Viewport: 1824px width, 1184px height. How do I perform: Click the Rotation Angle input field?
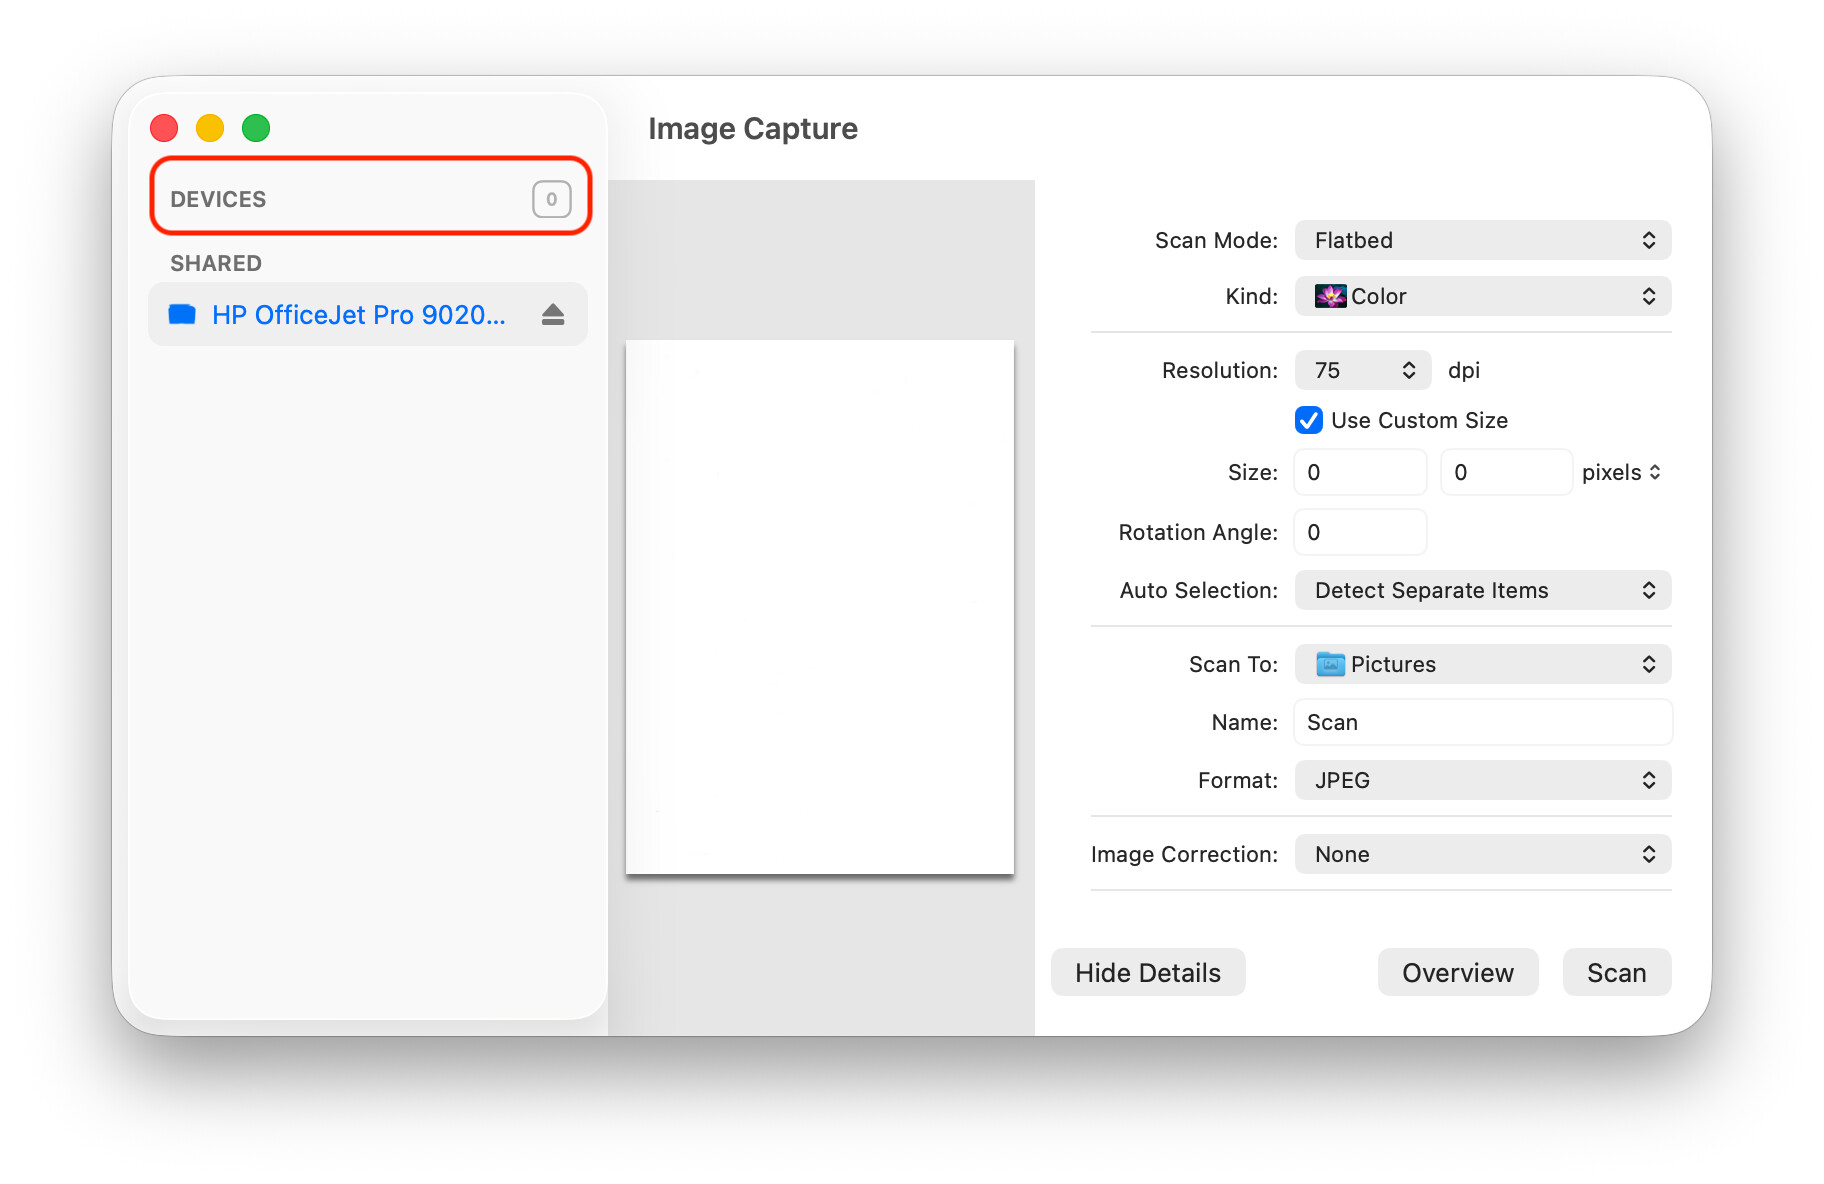(x=1360, y=532)
